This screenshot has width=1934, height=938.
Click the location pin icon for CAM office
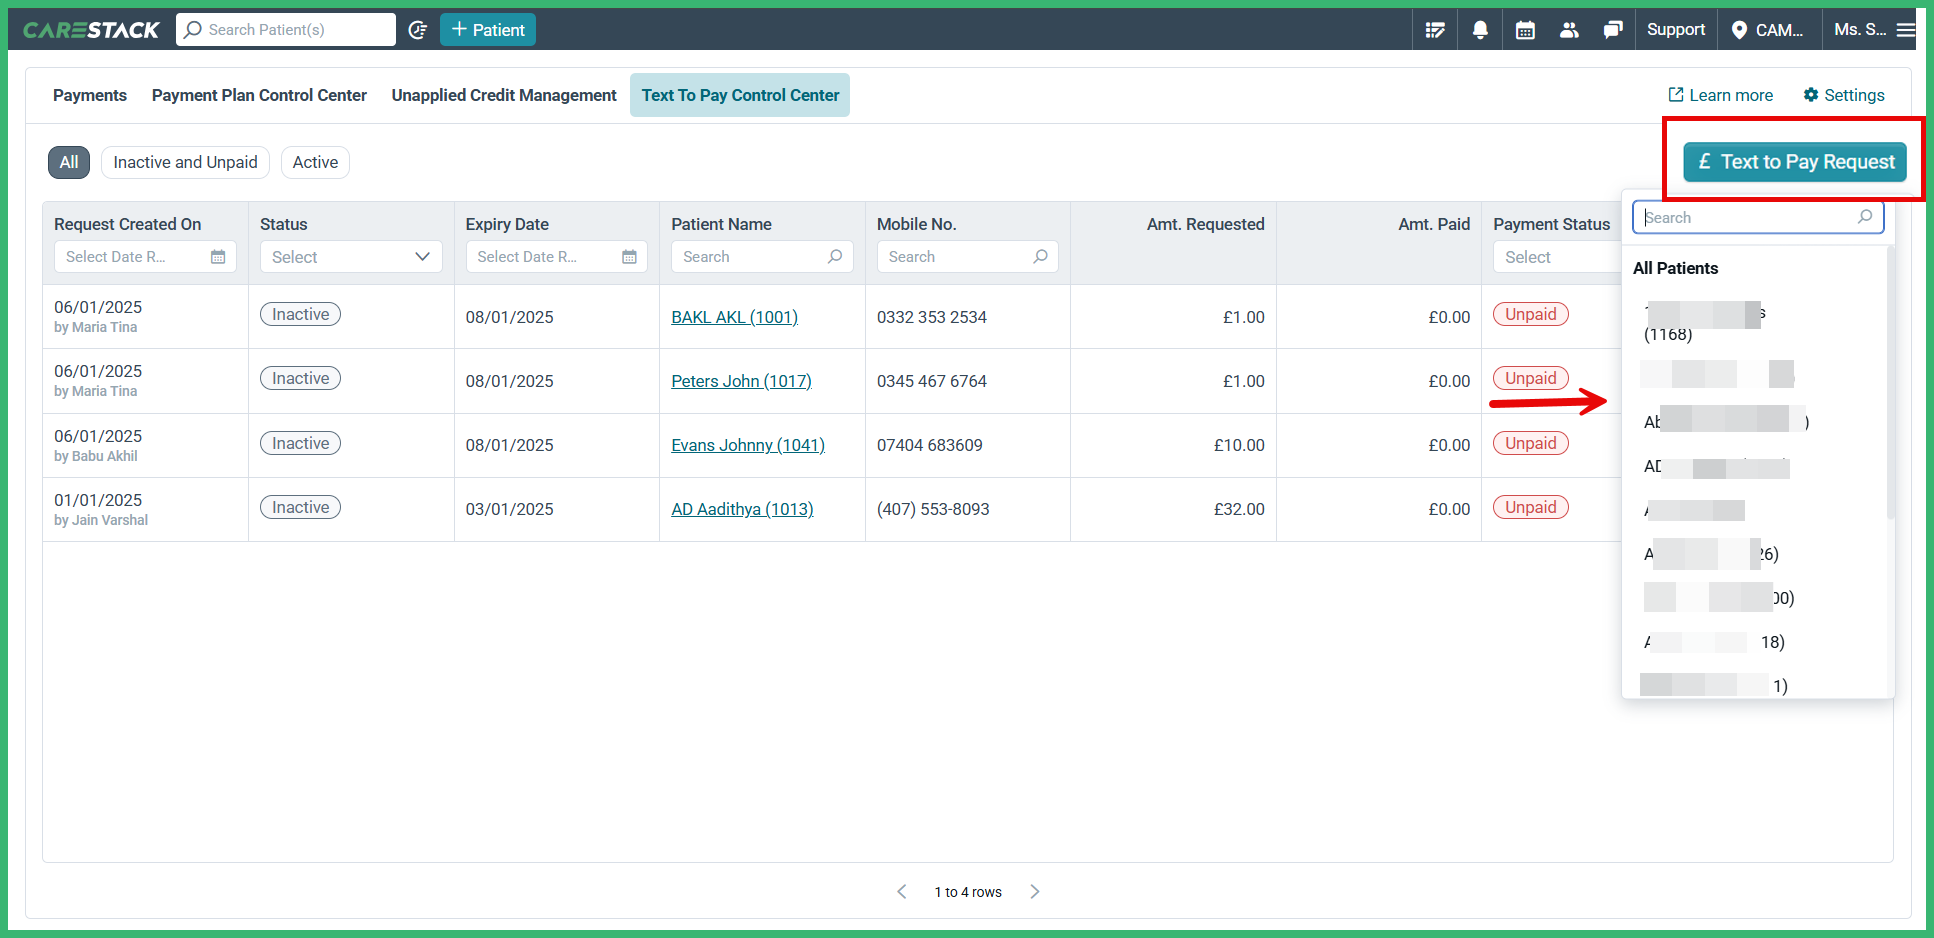point(1738,29)
